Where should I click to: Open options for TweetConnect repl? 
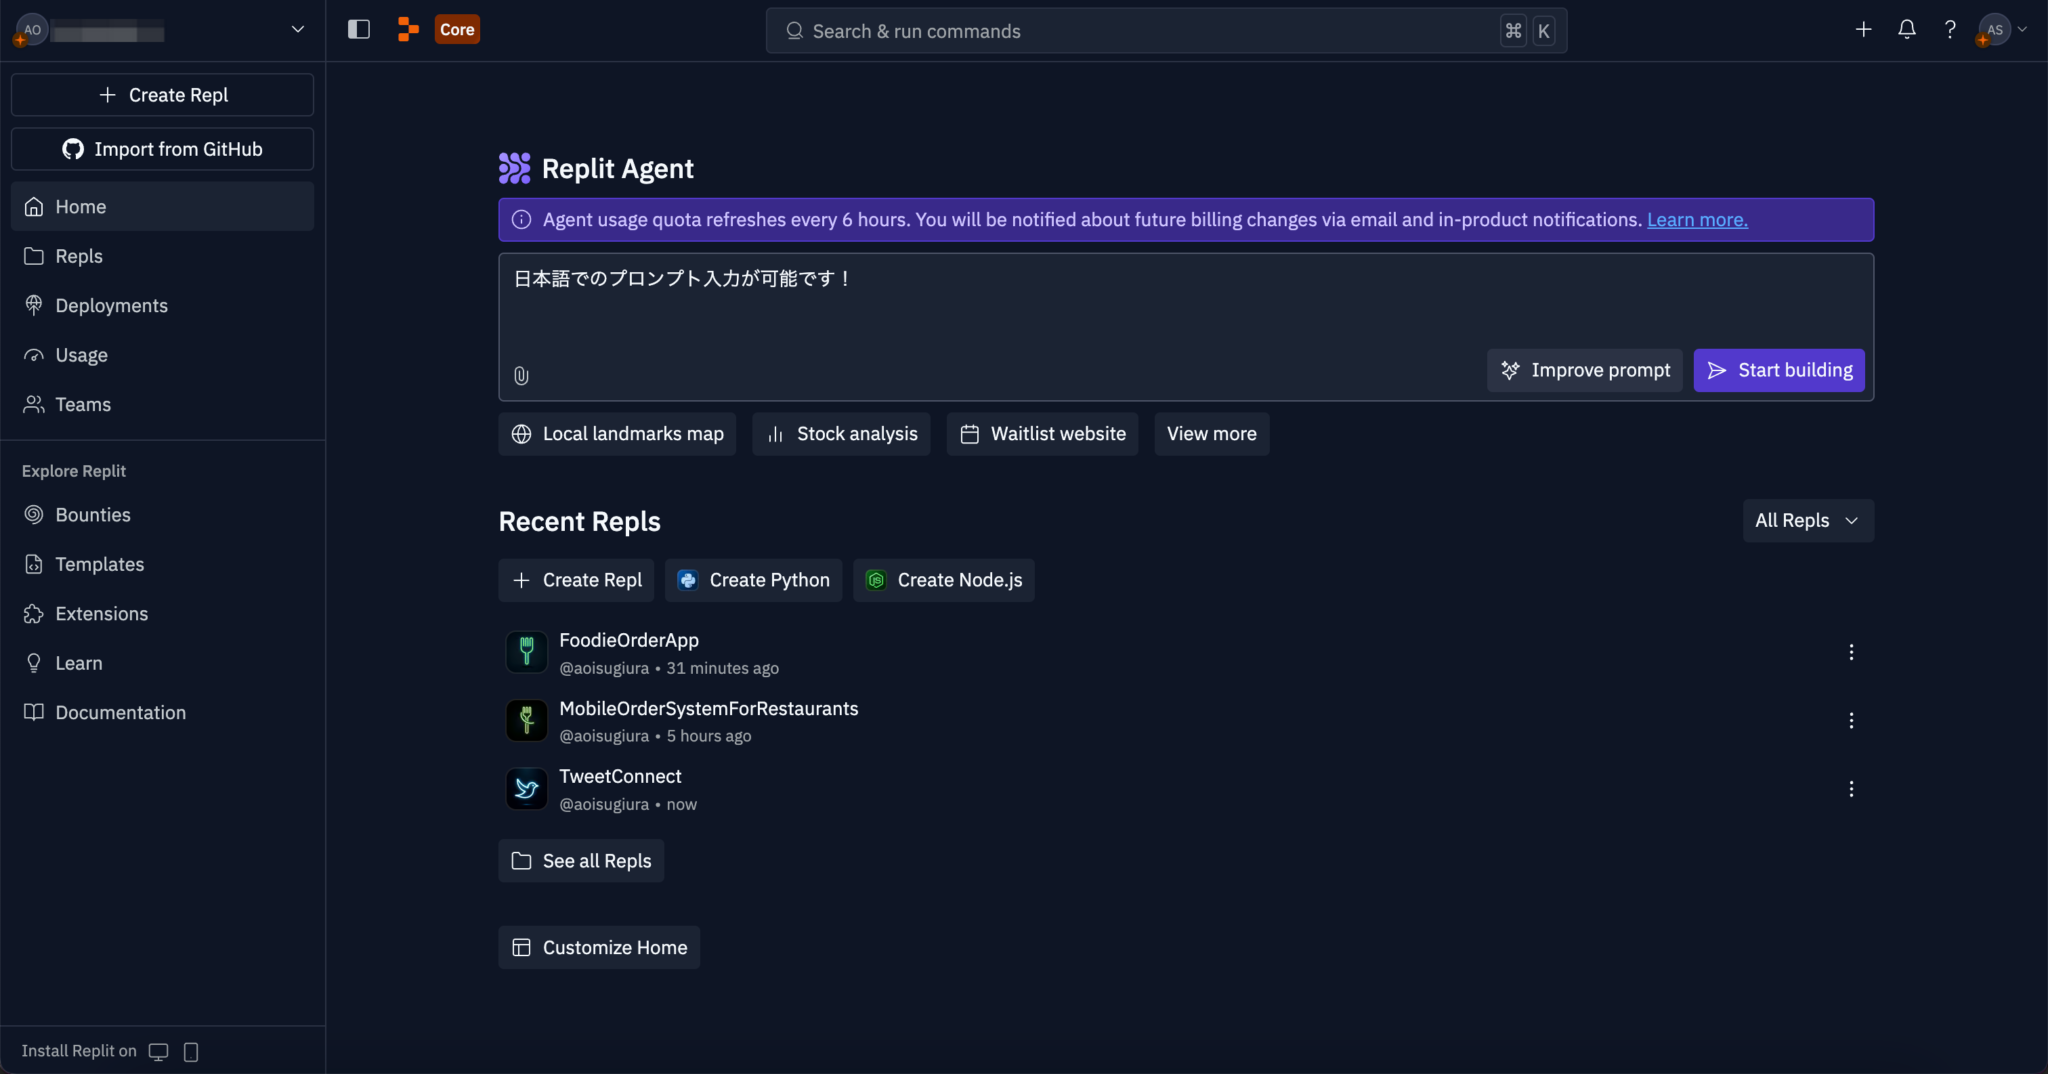[1851, 789]
